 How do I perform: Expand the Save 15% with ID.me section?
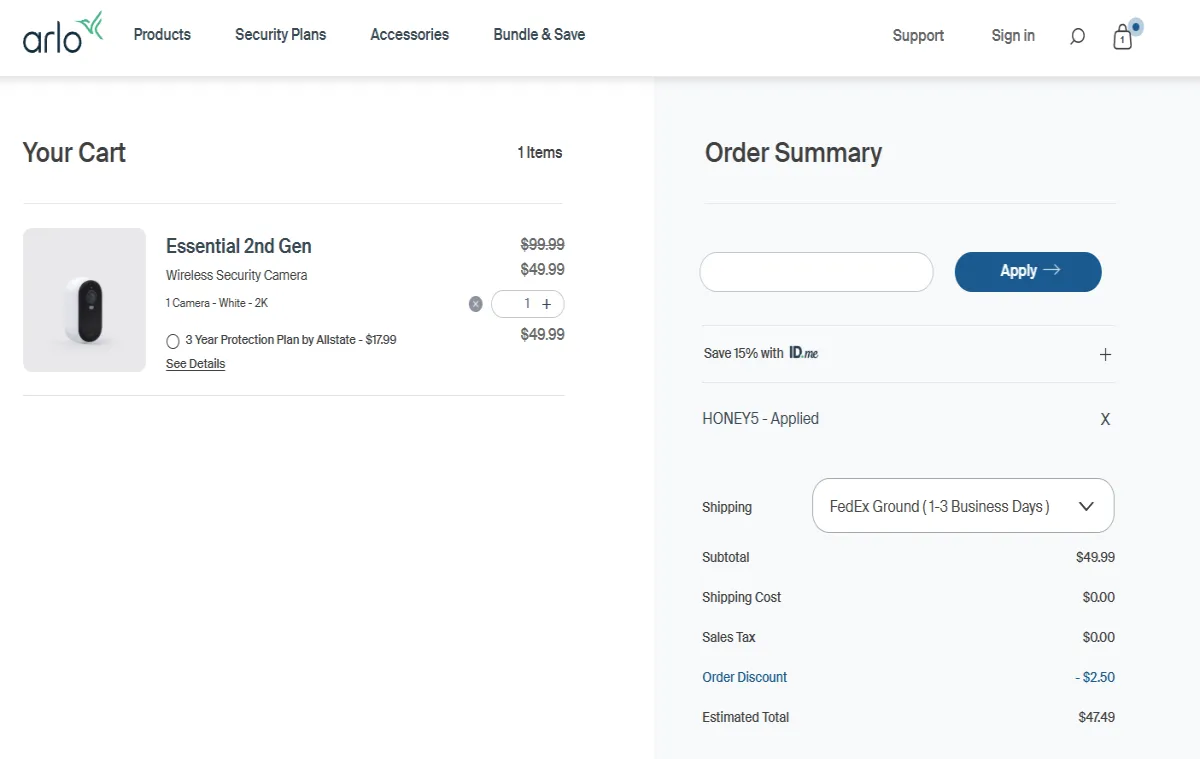point(1105,353)
